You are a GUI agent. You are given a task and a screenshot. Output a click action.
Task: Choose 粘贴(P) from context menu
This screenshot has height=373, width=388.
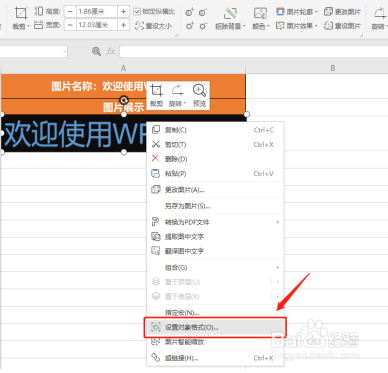click(215, 174)
